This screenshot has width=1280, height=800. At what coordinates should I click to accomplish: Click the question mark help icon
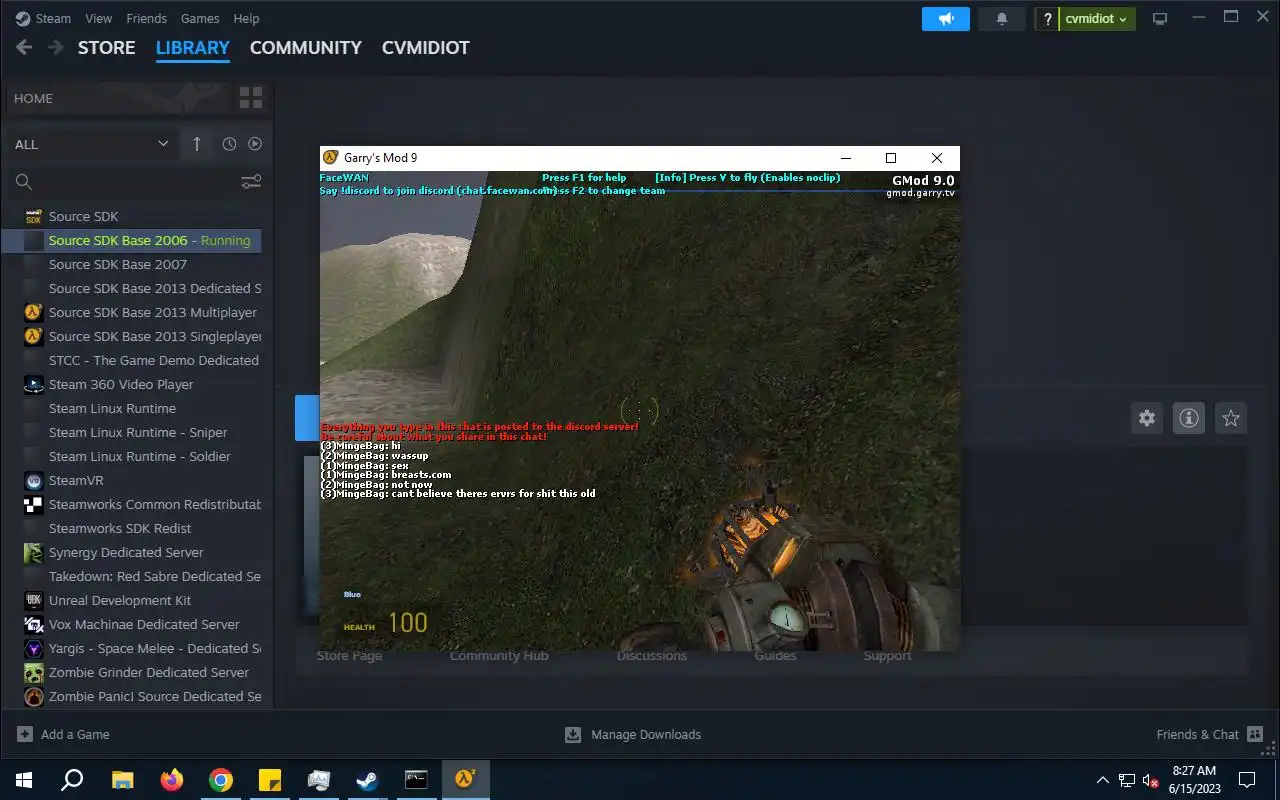click(1047, 19)
